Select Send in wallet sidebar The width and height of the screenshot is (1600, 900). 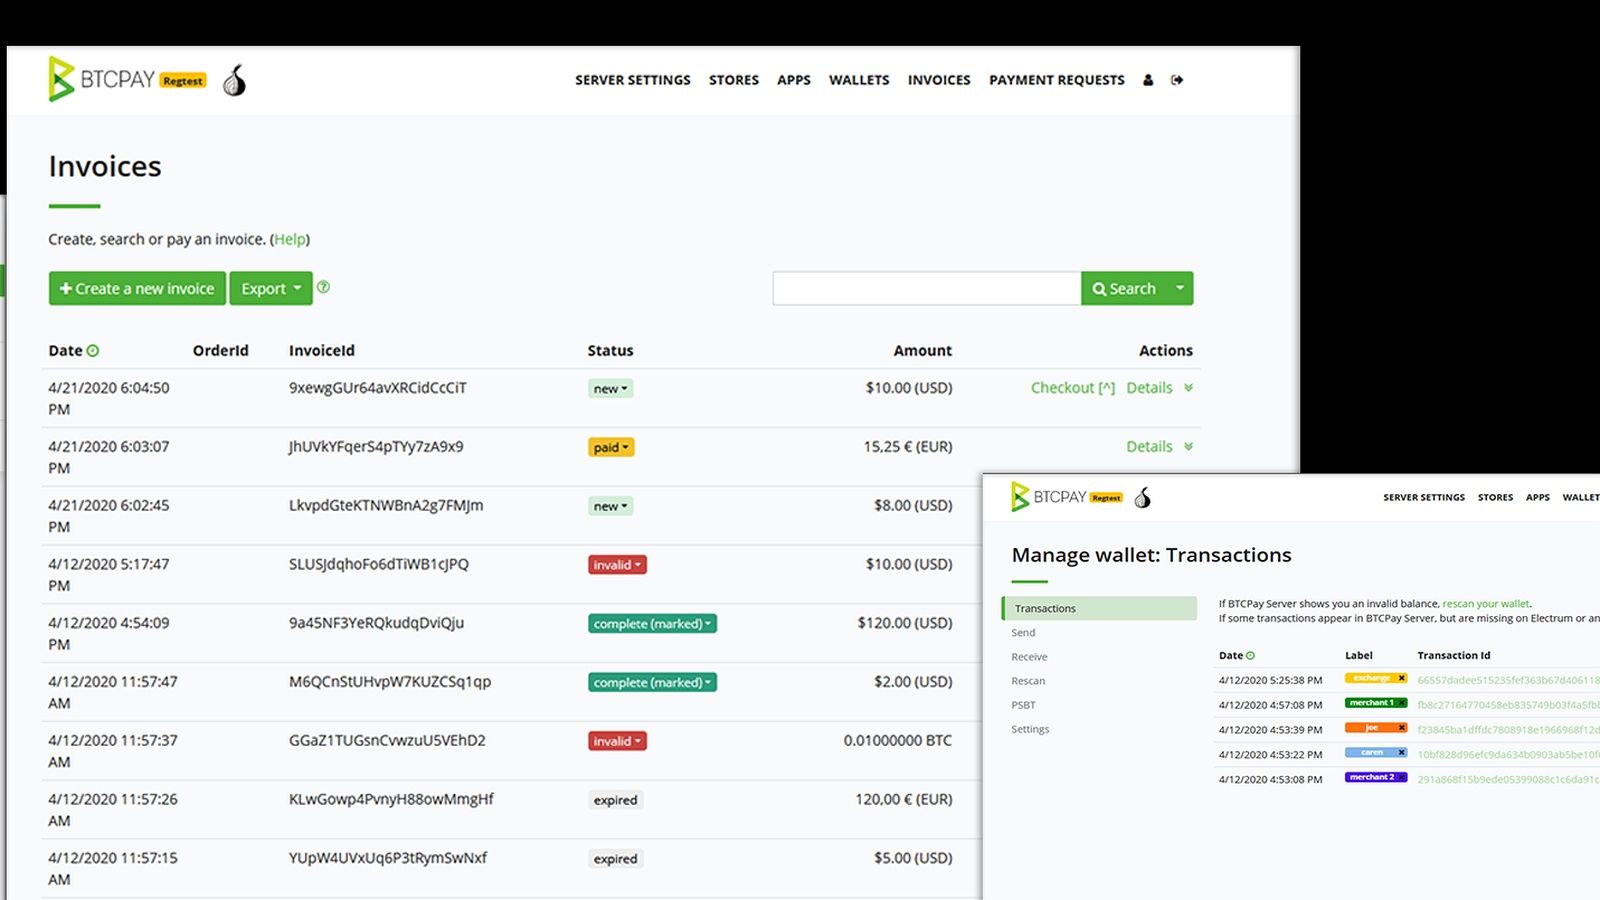point(1023,633)
